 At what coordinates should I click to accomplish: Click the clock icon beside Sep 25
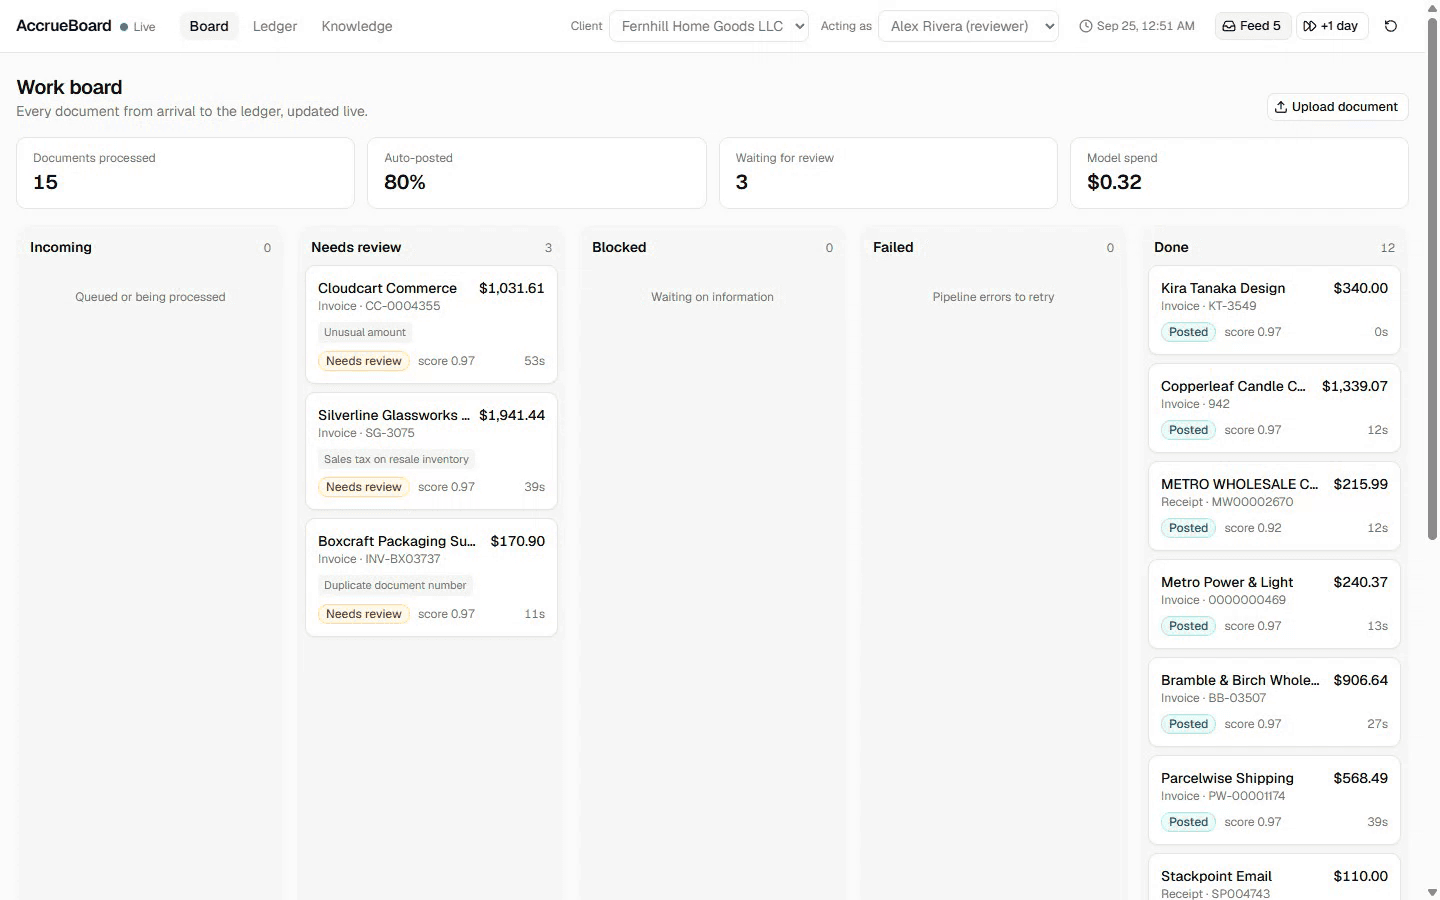1086,26
